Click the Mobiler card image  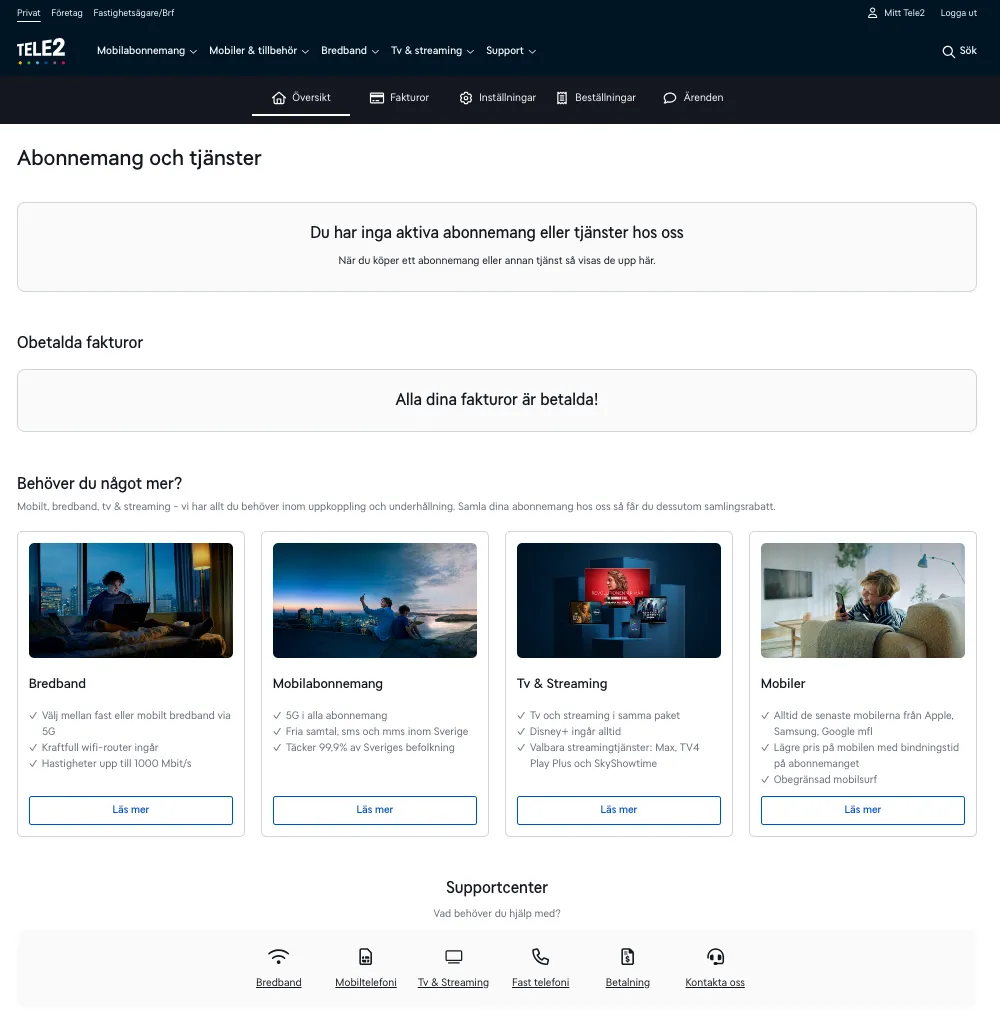point(863,600)
